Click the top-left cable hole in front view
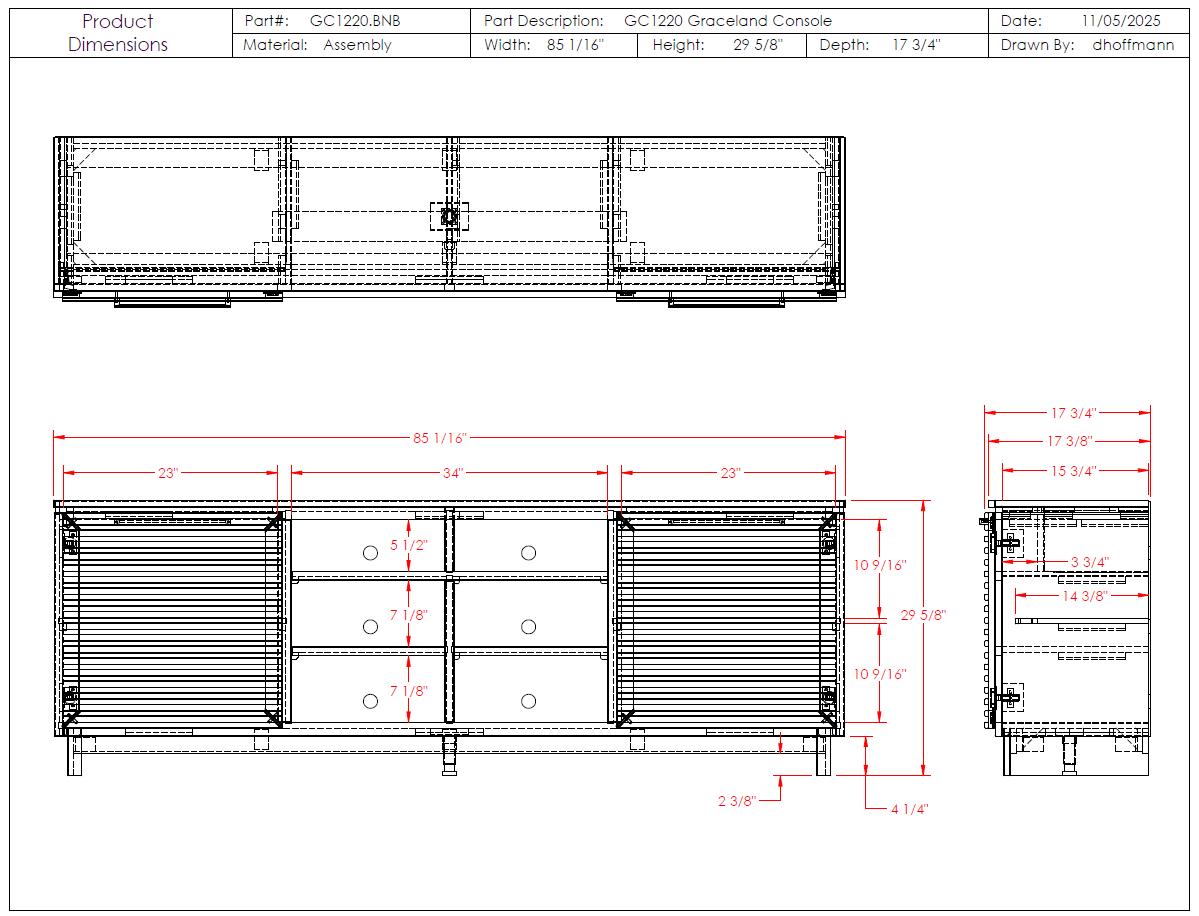1199x916 pixels. (370, 553)
